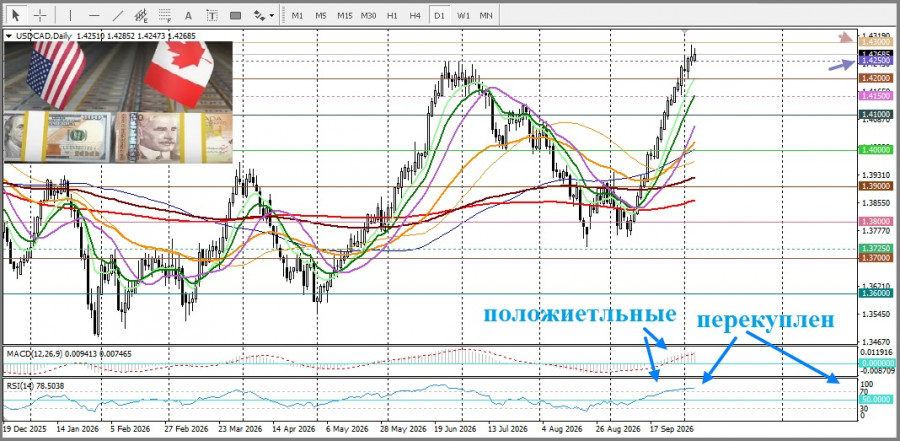Switch chart to H4 timeframe
Viewport: 900px width, 441px height.
pyautogui.click(x=416, y=16)
